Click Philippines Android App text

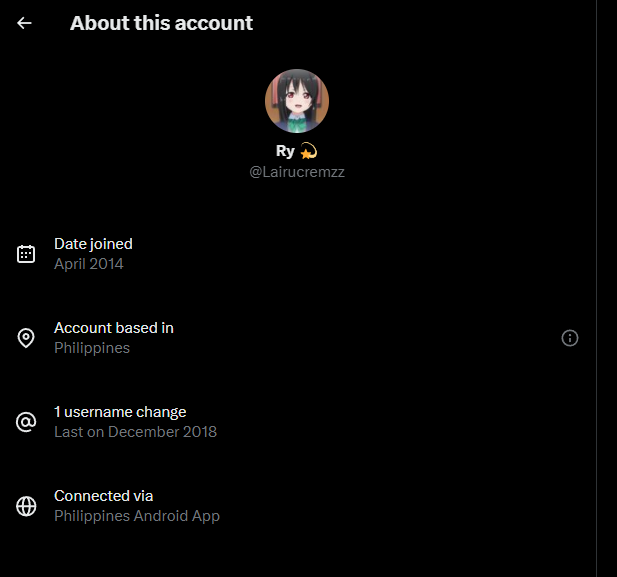click(x=137, y=516)
